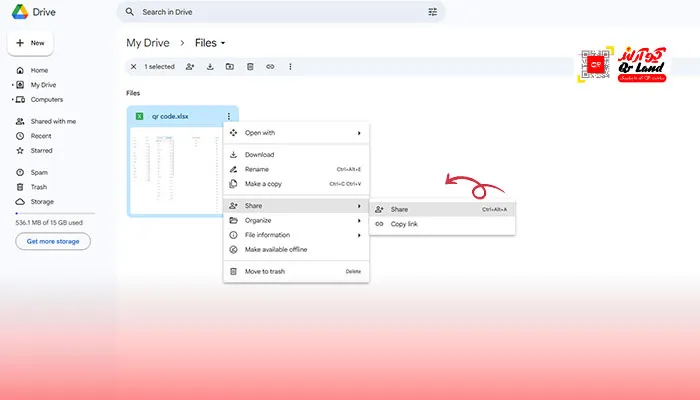Open three-dot menu on qr code.xlsx

point(229,117)
